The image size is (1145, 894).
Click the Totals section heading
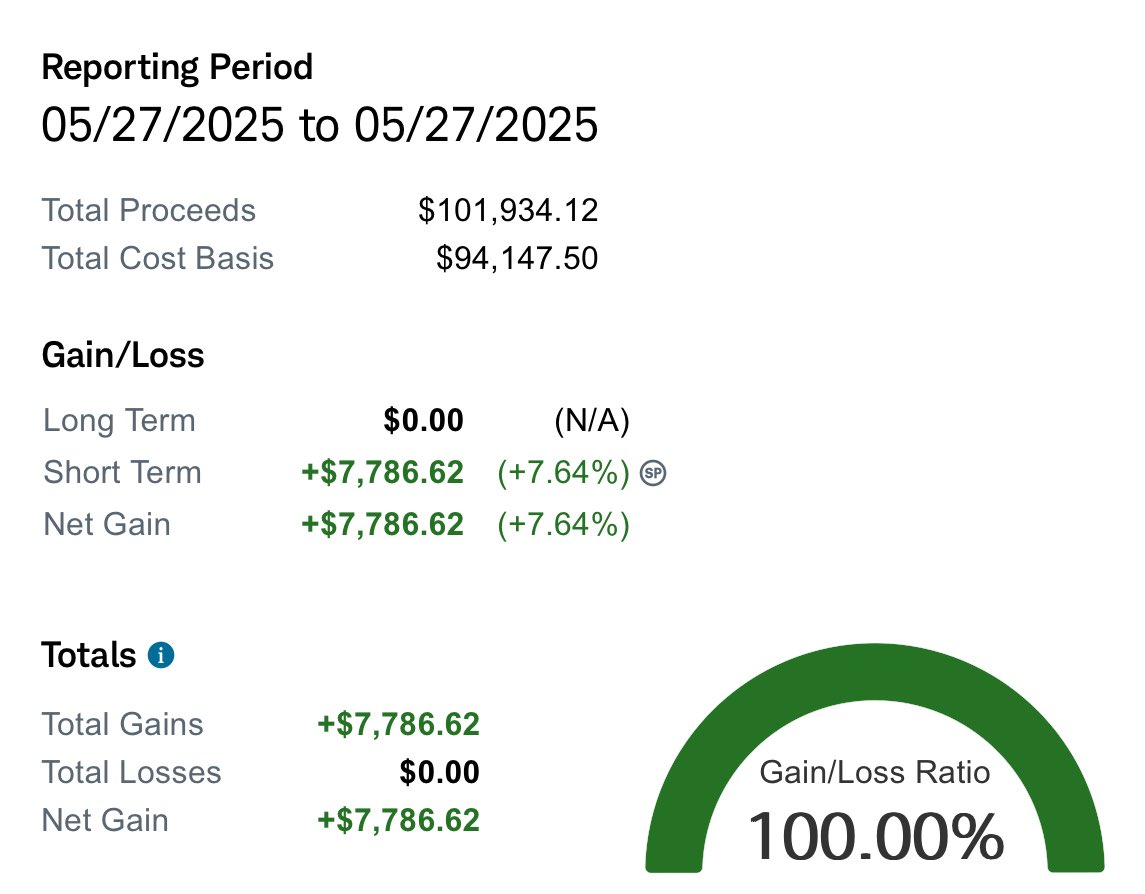click(89, 655)
